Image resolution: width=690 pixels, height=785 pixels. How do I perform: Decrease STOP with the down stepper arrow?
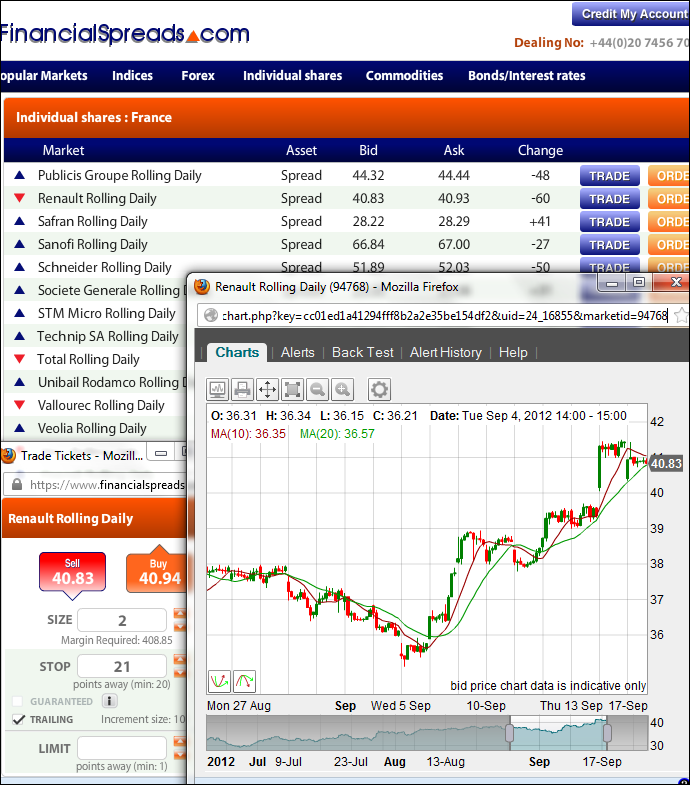click(x=179, y=672)
